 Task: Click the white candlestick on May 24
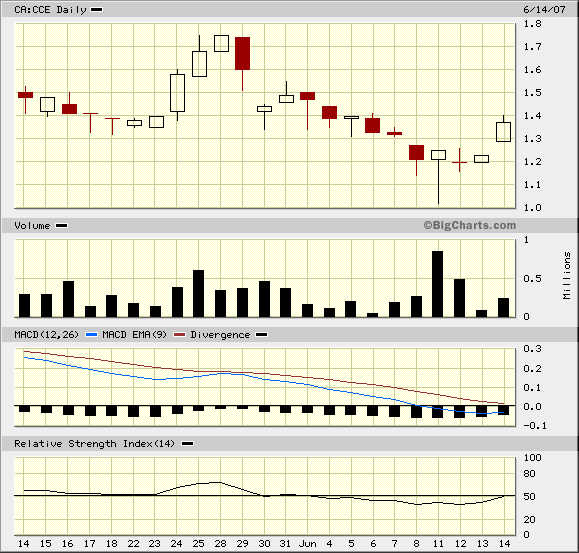pos(177,93)
